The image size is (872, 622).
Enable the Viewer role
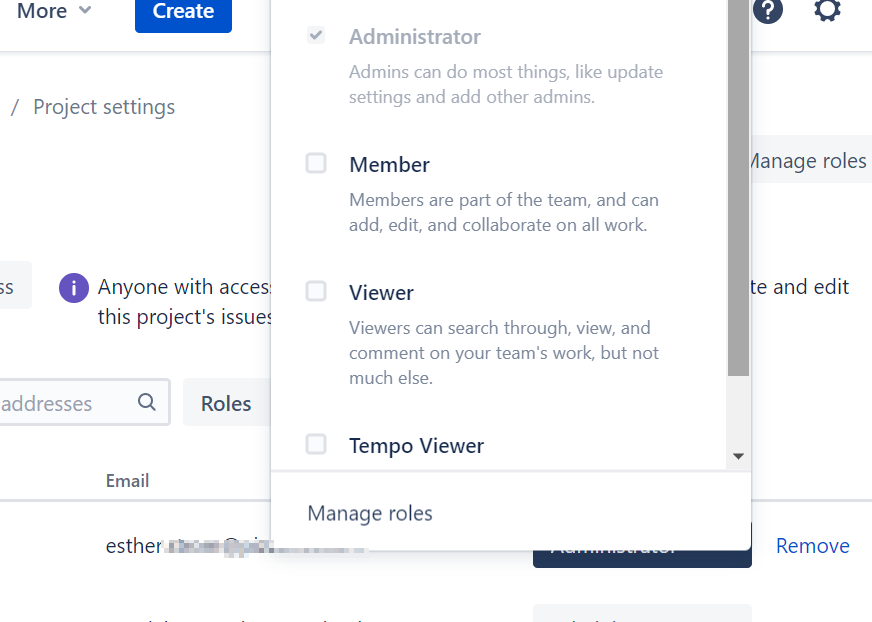click(316, 291)
